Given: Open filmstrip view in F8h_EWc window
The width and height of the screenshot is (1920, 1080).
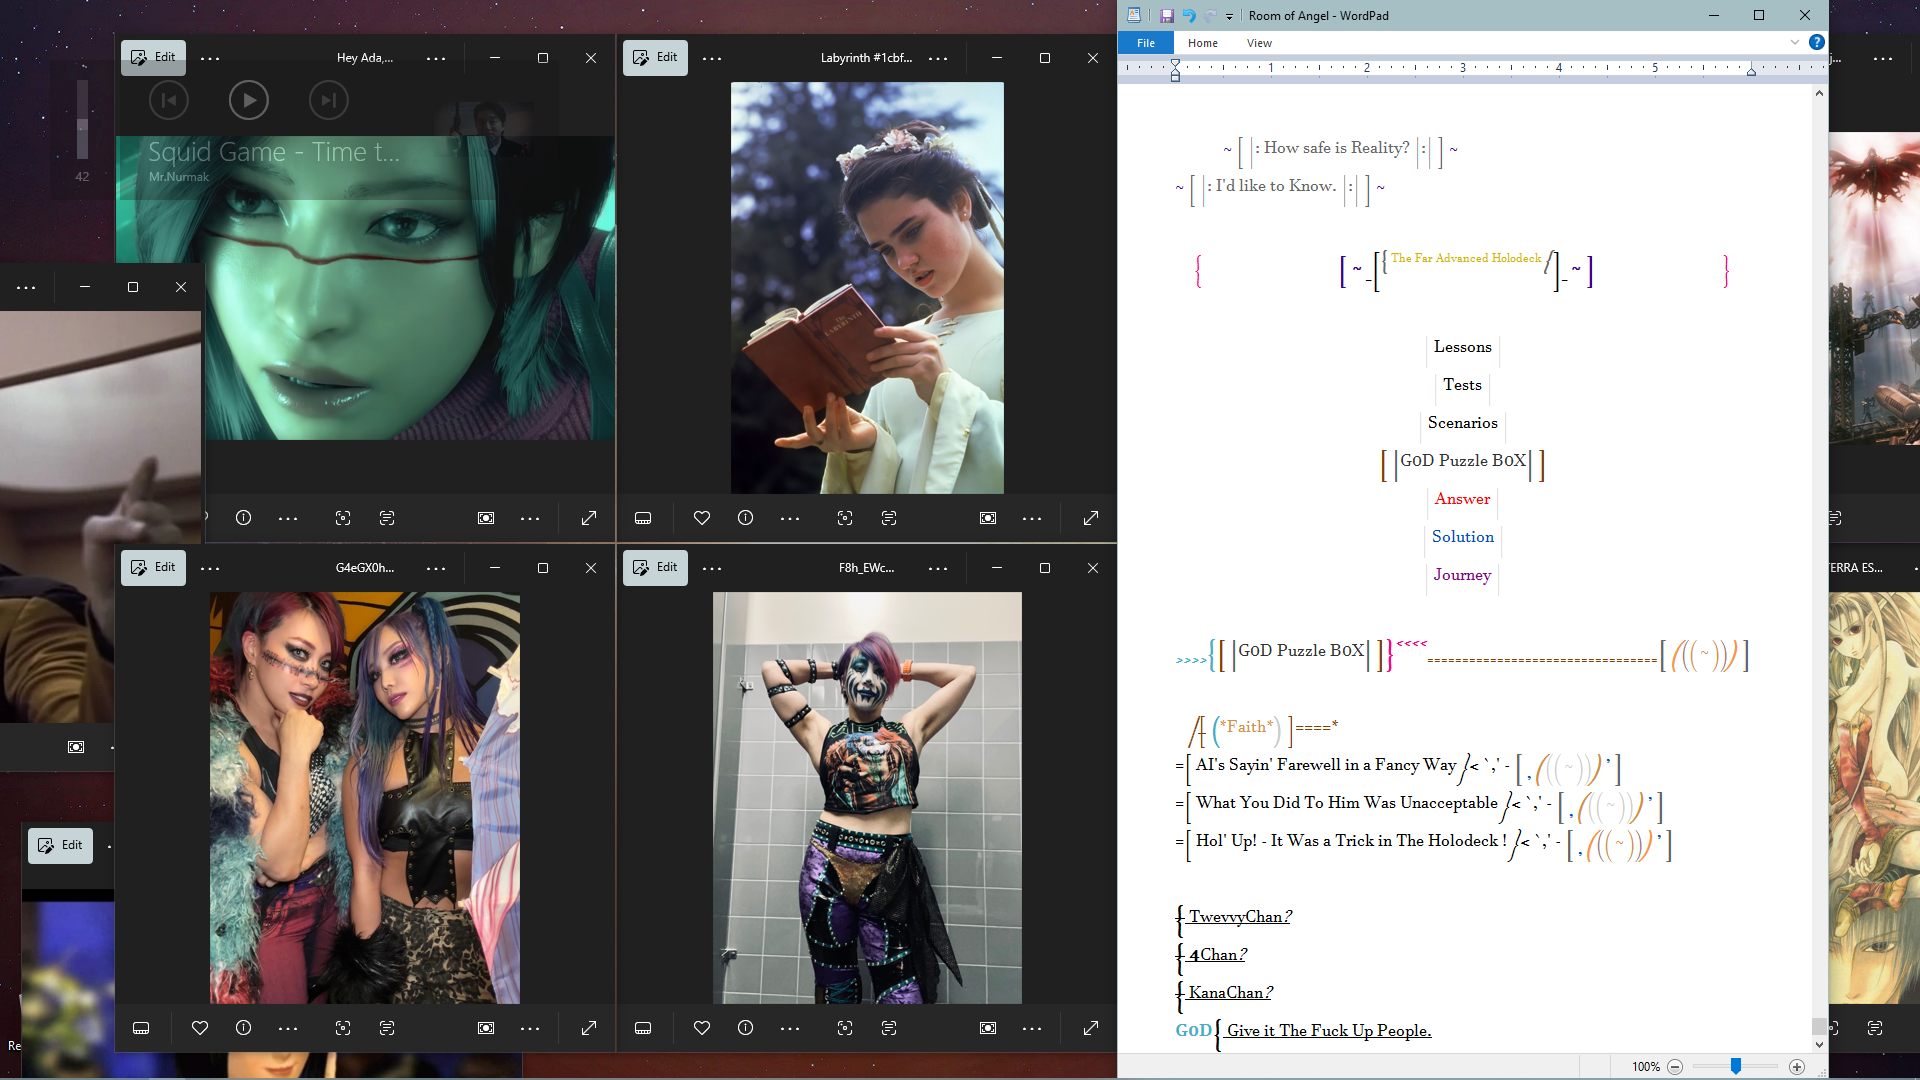Looking at the screenshot, I should click(x=643, y=1028).
